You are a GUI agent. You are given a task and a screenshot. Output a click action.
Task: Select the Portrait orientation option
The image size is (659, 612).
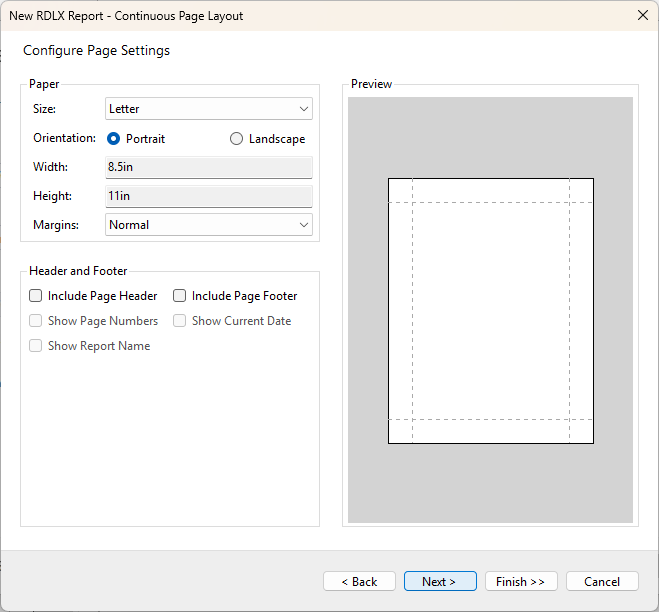click(114, 139)
